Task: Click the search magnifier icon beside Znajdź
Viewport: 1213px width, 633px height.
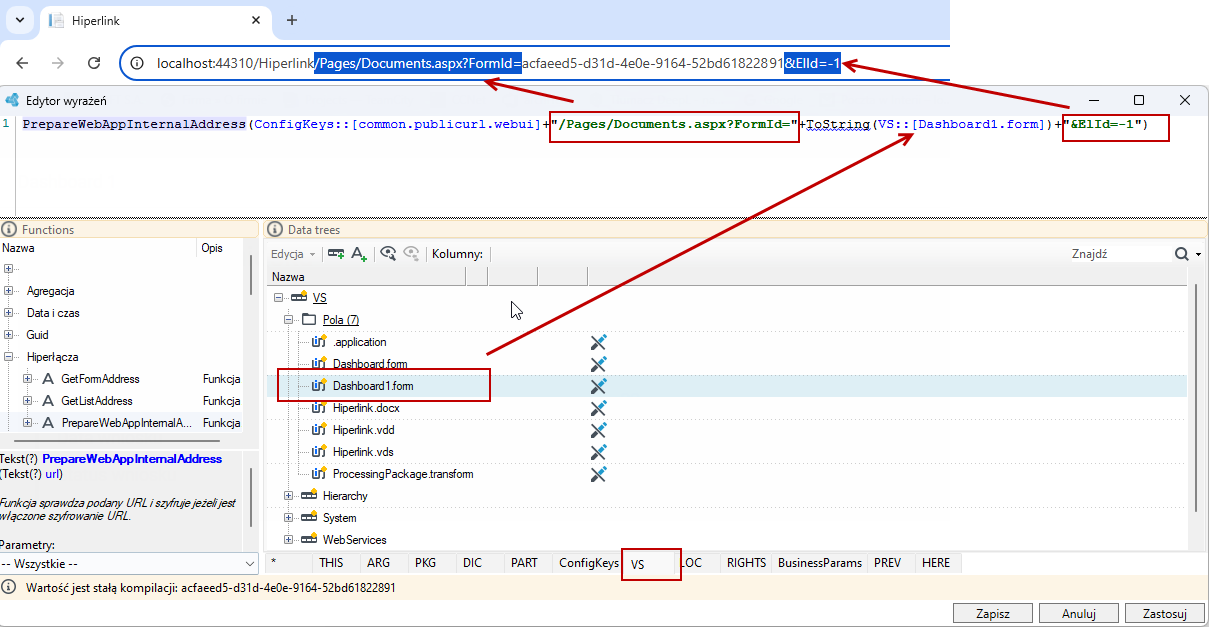Action: [1182, 254]
